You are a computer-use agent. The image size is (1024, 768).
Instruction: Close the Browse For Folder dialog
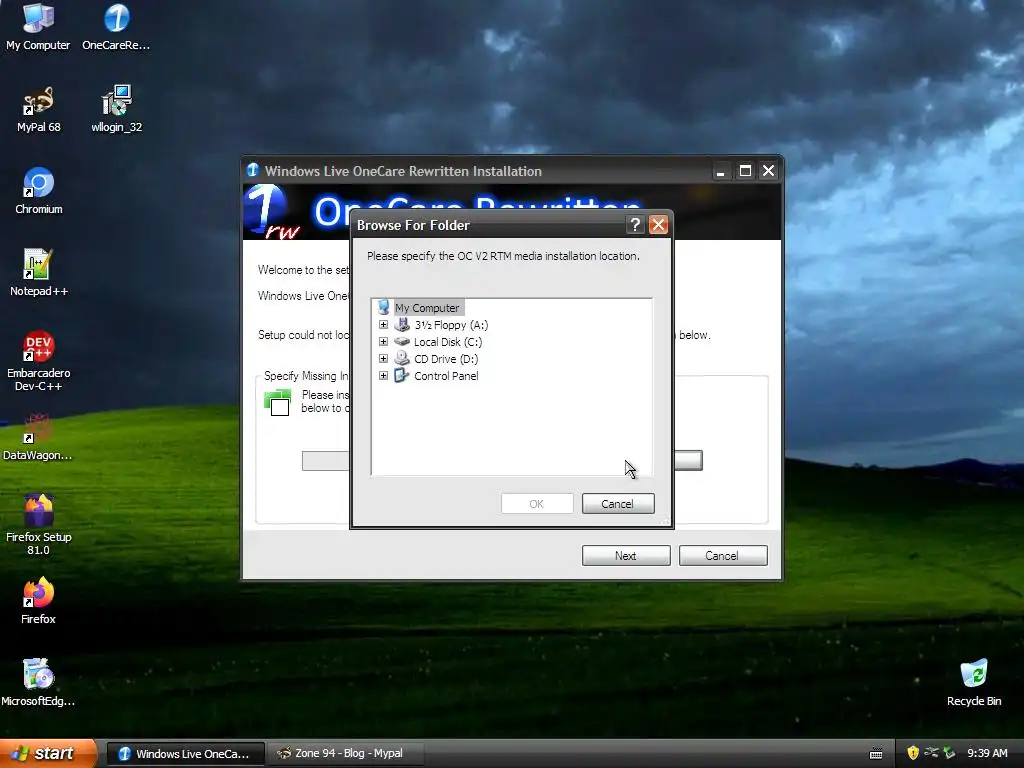[x=658, y=225]
